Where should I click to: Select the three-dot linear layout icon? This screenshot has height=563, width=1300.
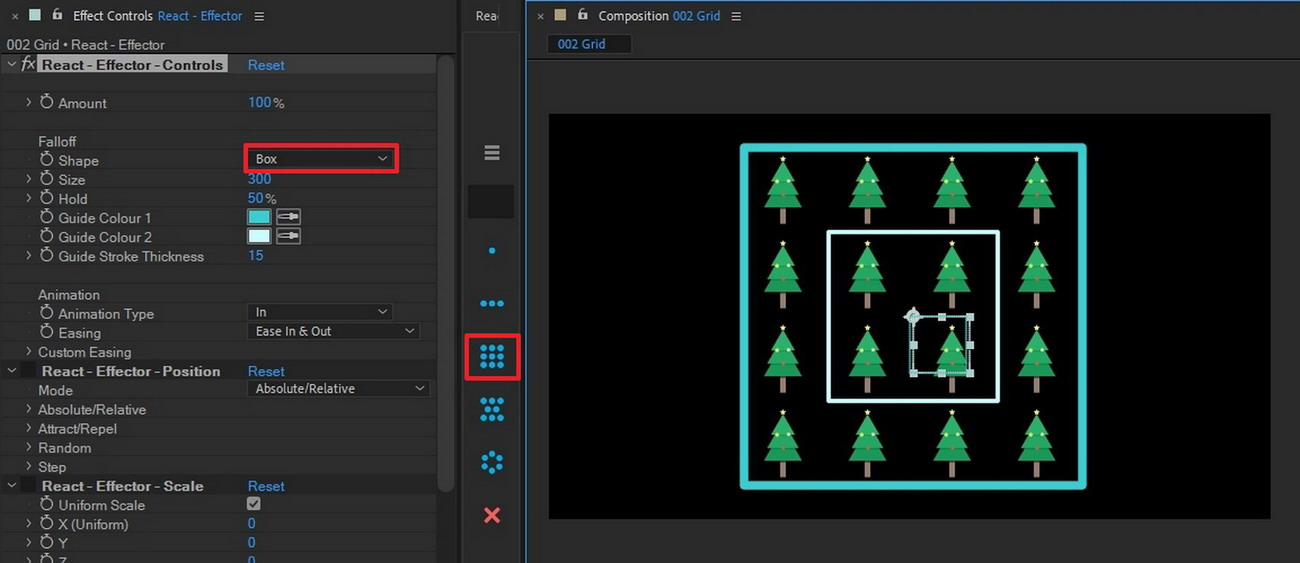(x=491, y=303)
